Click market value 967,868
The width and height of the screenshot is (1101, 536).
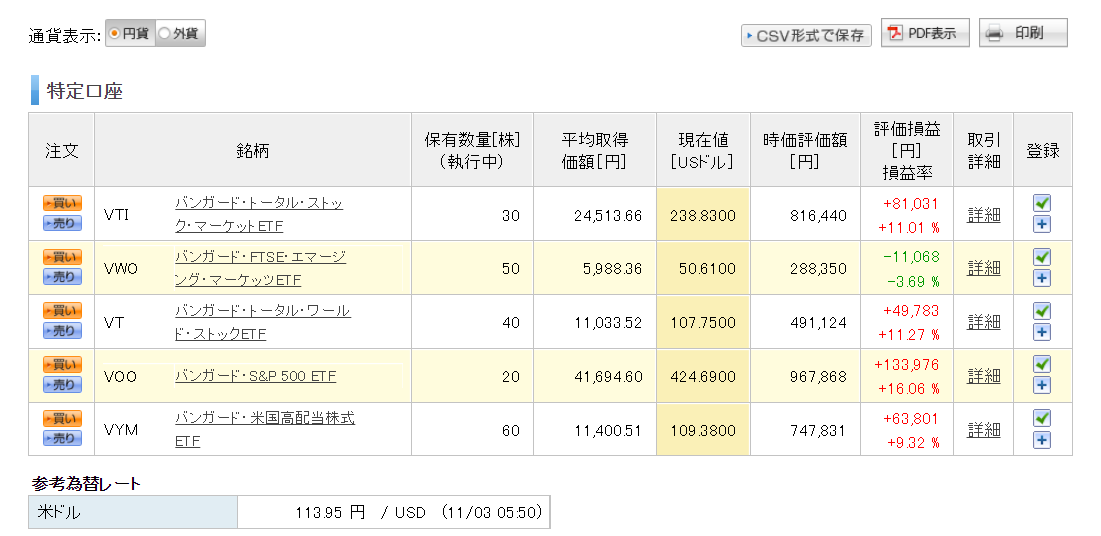[819, 377]
